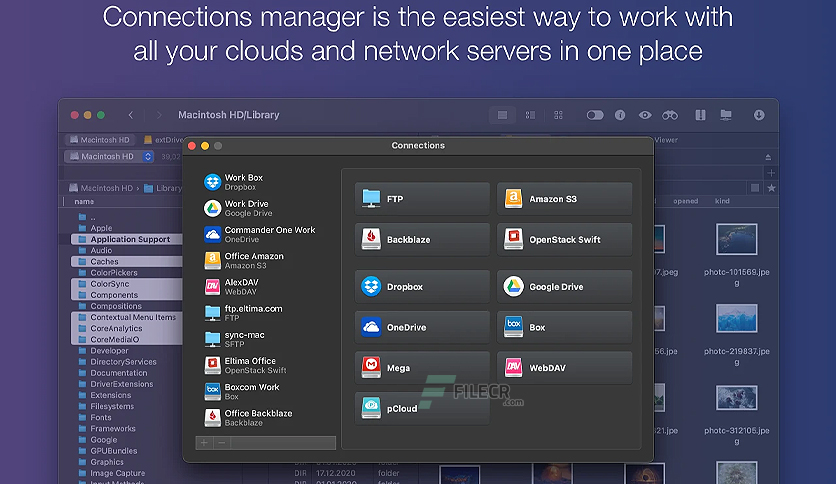
Task: Select the Graphics folder row
Action: [127, 462]
